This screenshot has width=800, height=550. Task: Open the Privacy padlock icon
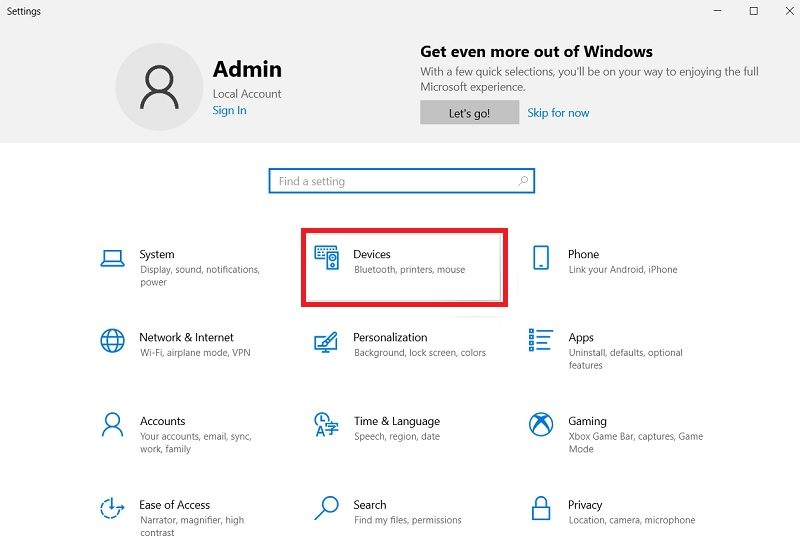pyautogui.click(x=541, y=508)
